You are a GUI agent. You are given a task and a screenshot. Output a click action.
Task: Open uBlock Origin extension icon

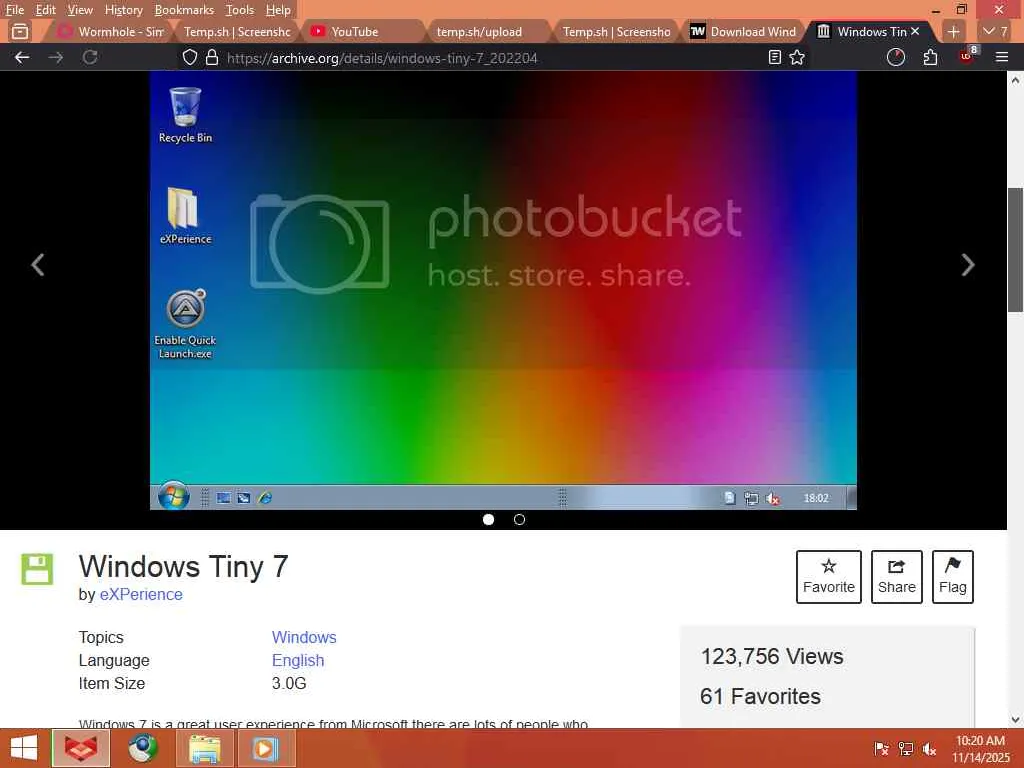(x=967, y=56)
